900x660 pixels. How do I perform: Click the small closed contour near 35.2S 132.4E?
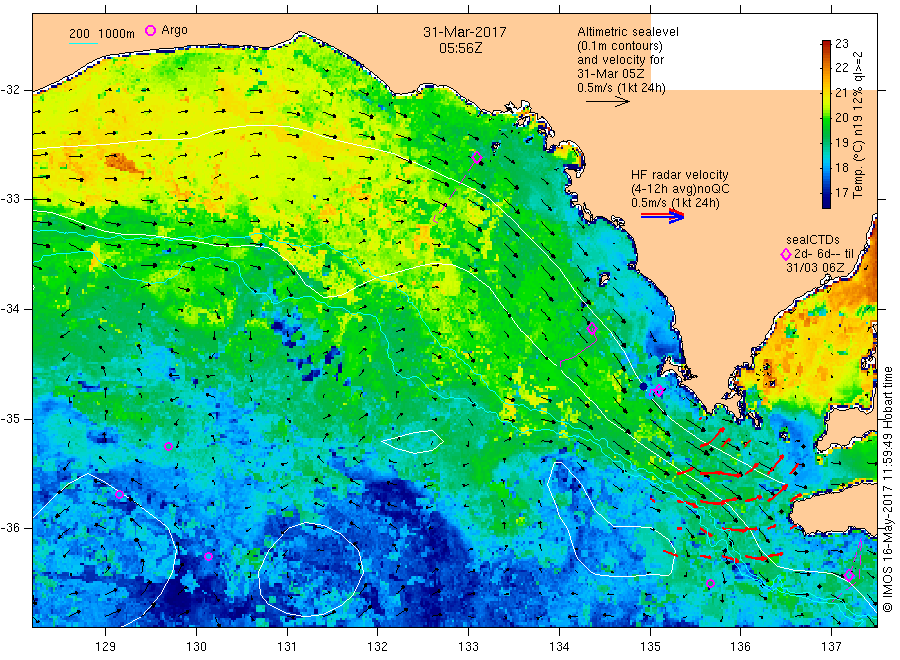[412, 441]
